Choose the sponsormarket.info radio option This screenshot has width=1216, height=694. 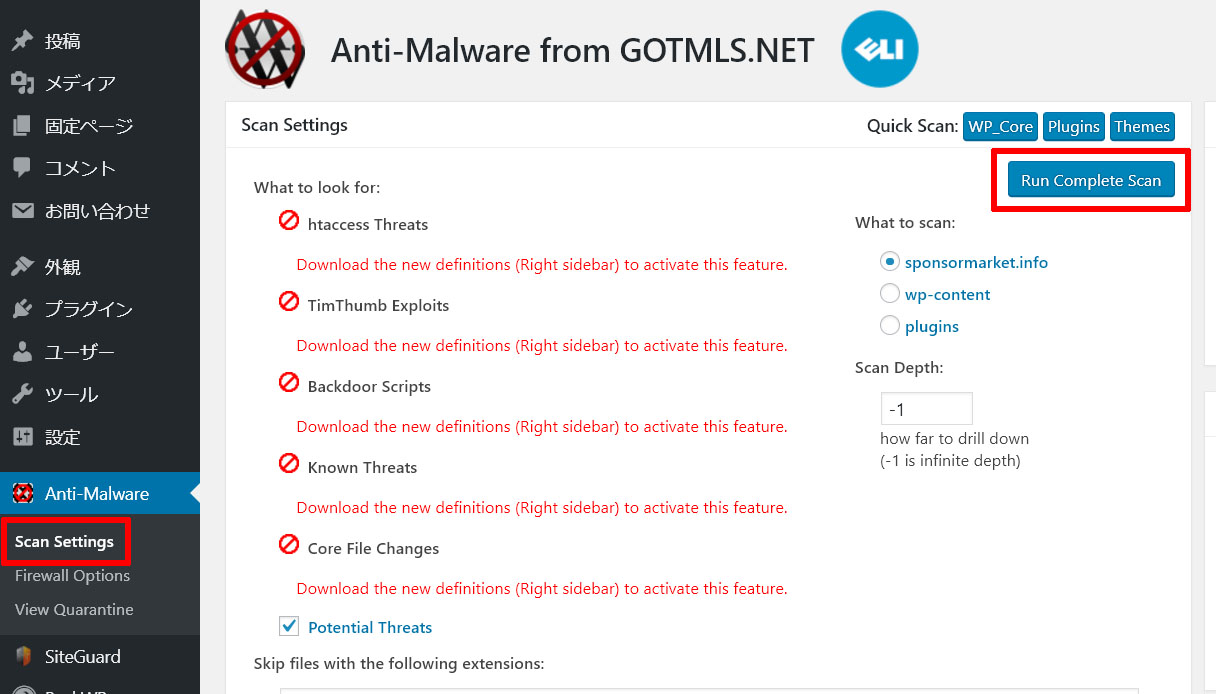point(889,262)
